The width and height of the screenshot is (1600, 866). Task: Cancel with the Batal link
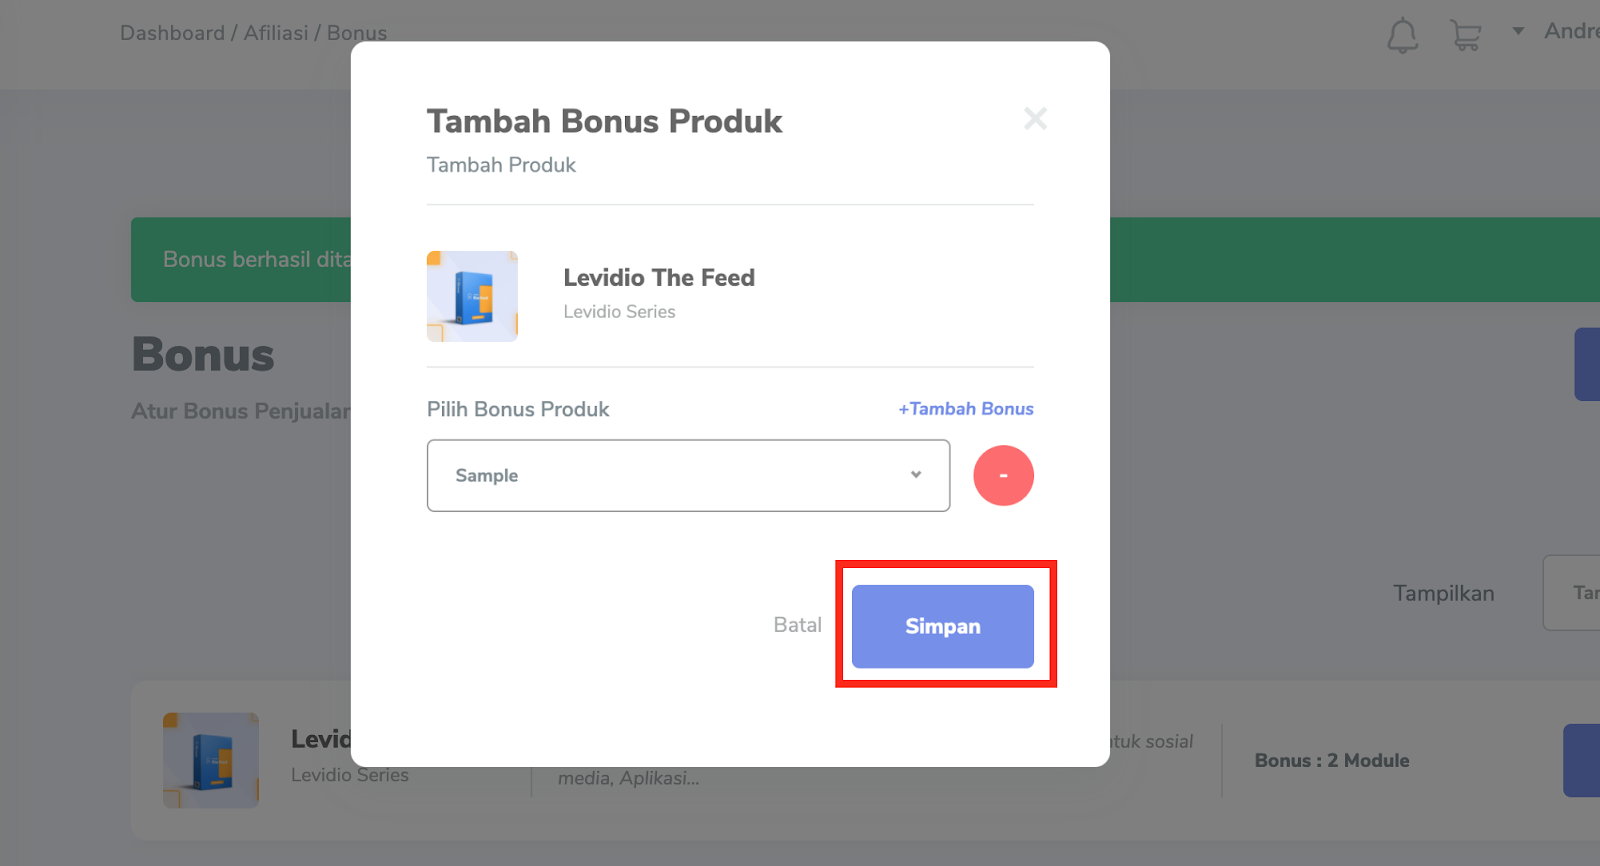tap(797, 625)
